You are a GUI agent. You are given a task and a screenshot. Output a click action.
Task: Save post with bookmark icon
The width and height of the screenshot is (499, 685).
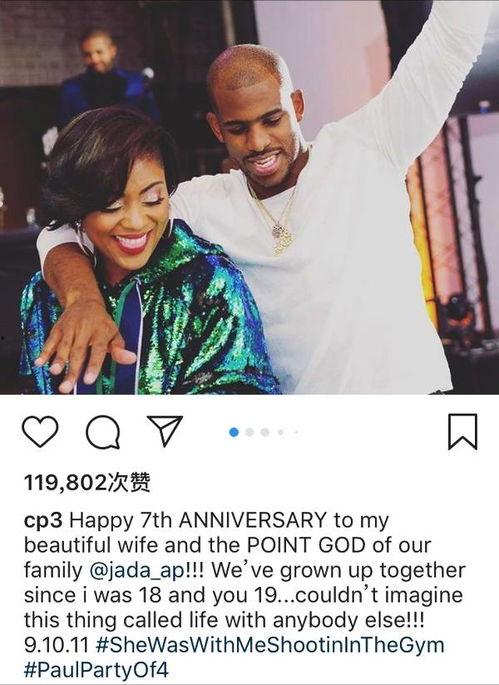462,432
